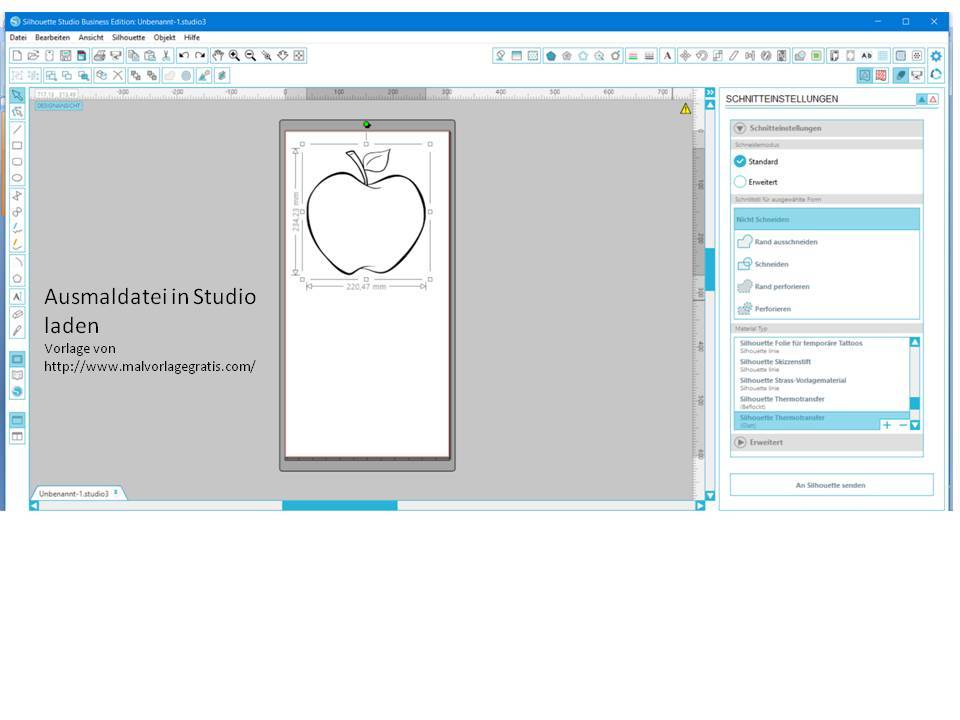Screen dimensions: 960x720
Task: Select Silhouette Skizzenstift material
Action: [x=822, y=365]
